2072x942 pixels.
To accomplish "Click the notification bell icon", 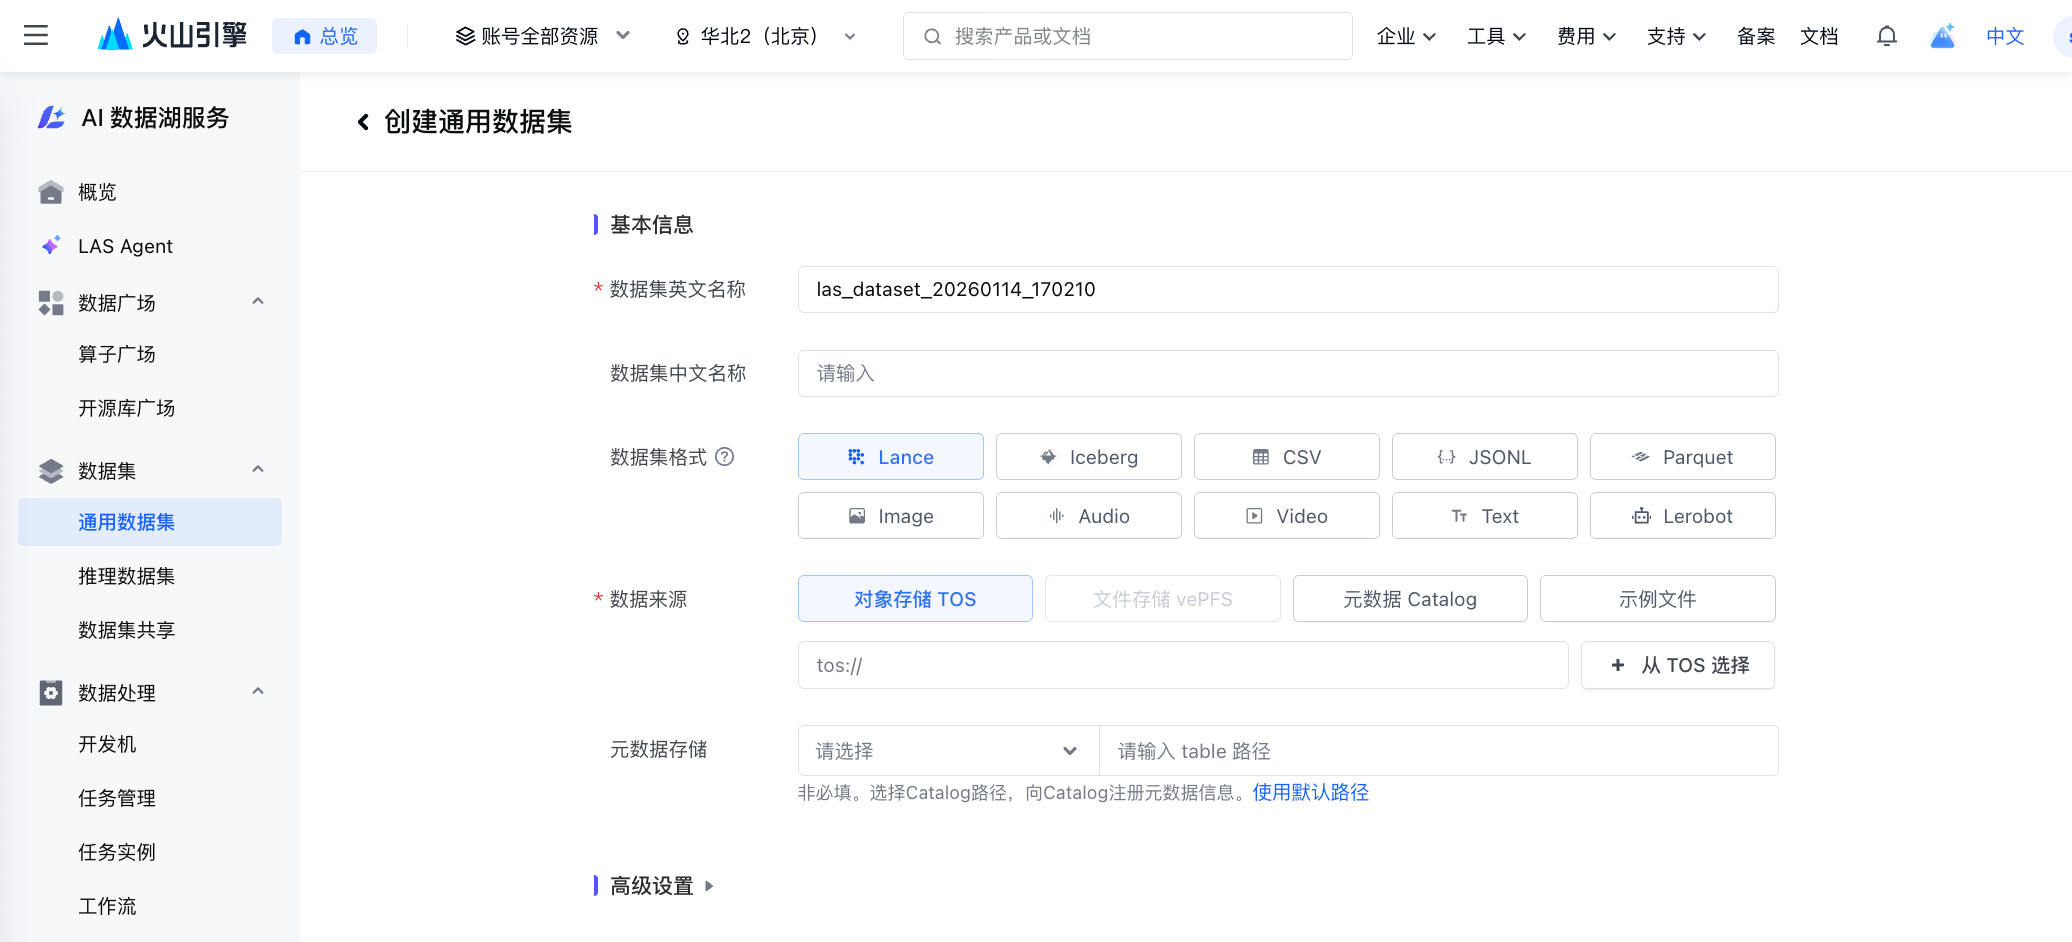I will 1886,36.
